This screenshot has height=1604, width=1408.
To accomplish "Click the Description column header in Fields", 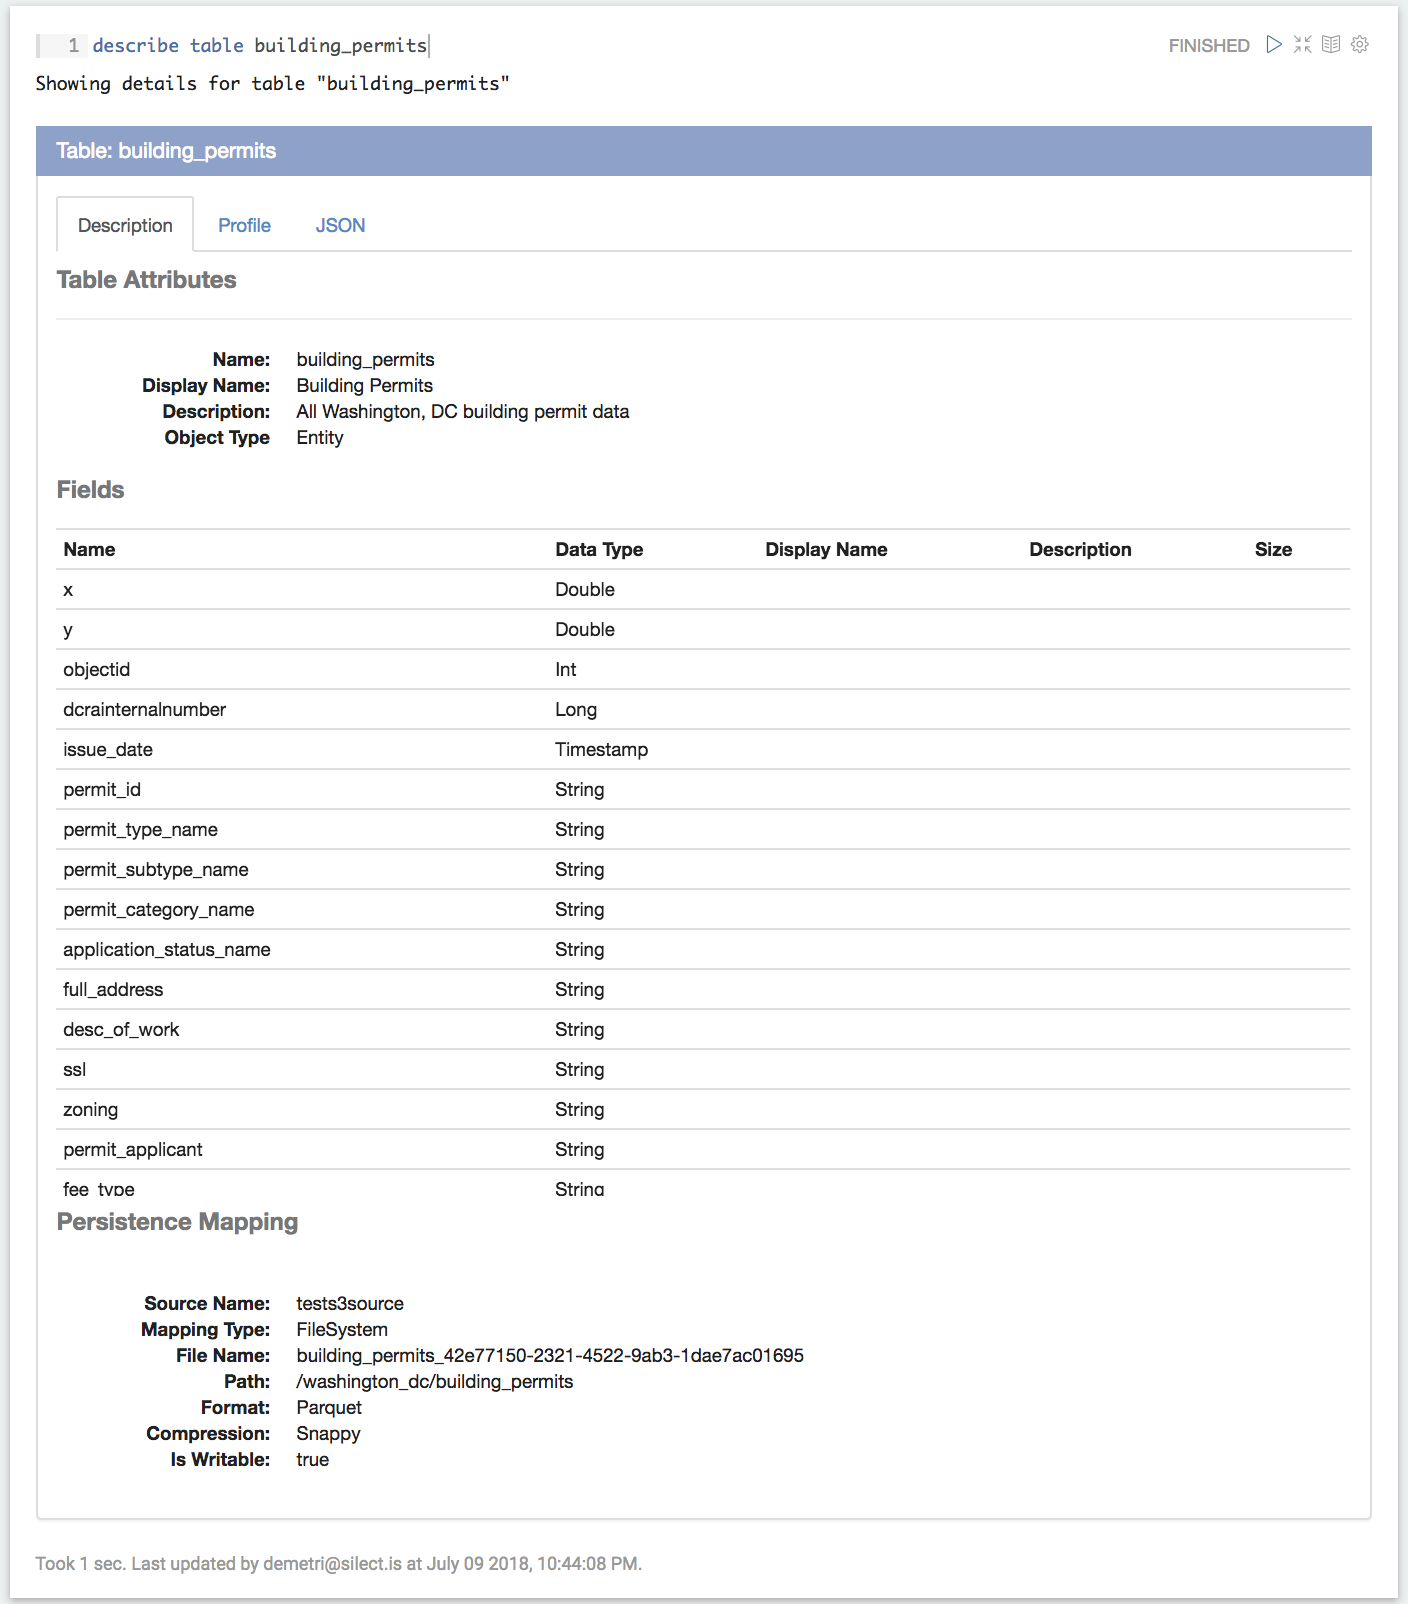I will click(1080, 549).
